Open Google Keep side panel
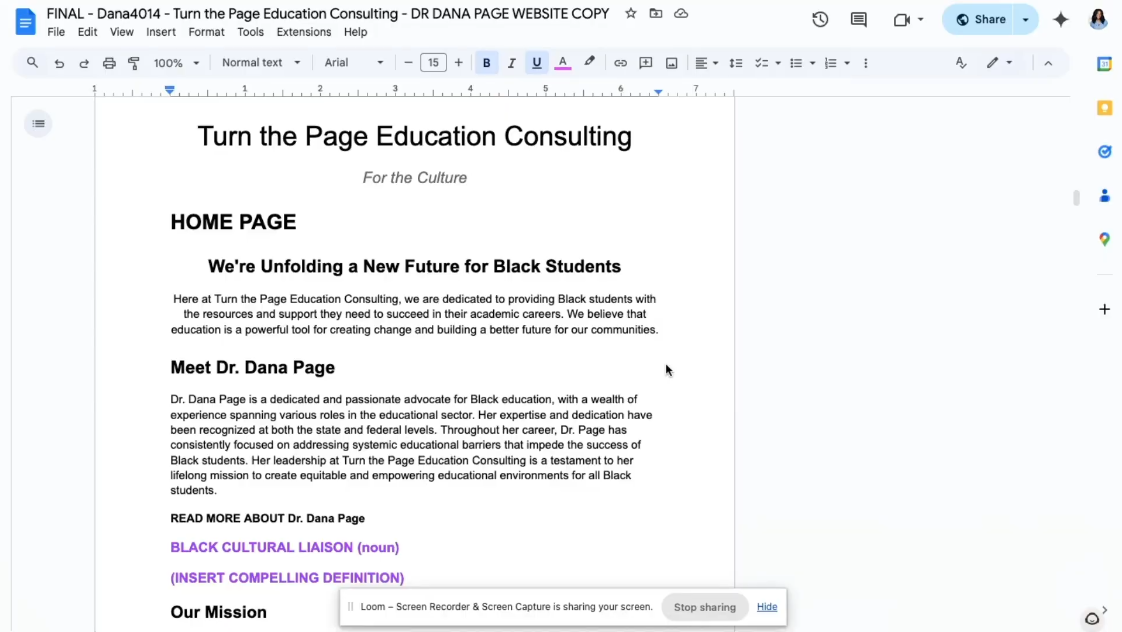Screen dimensions: 1122x632 [1105, 108]
